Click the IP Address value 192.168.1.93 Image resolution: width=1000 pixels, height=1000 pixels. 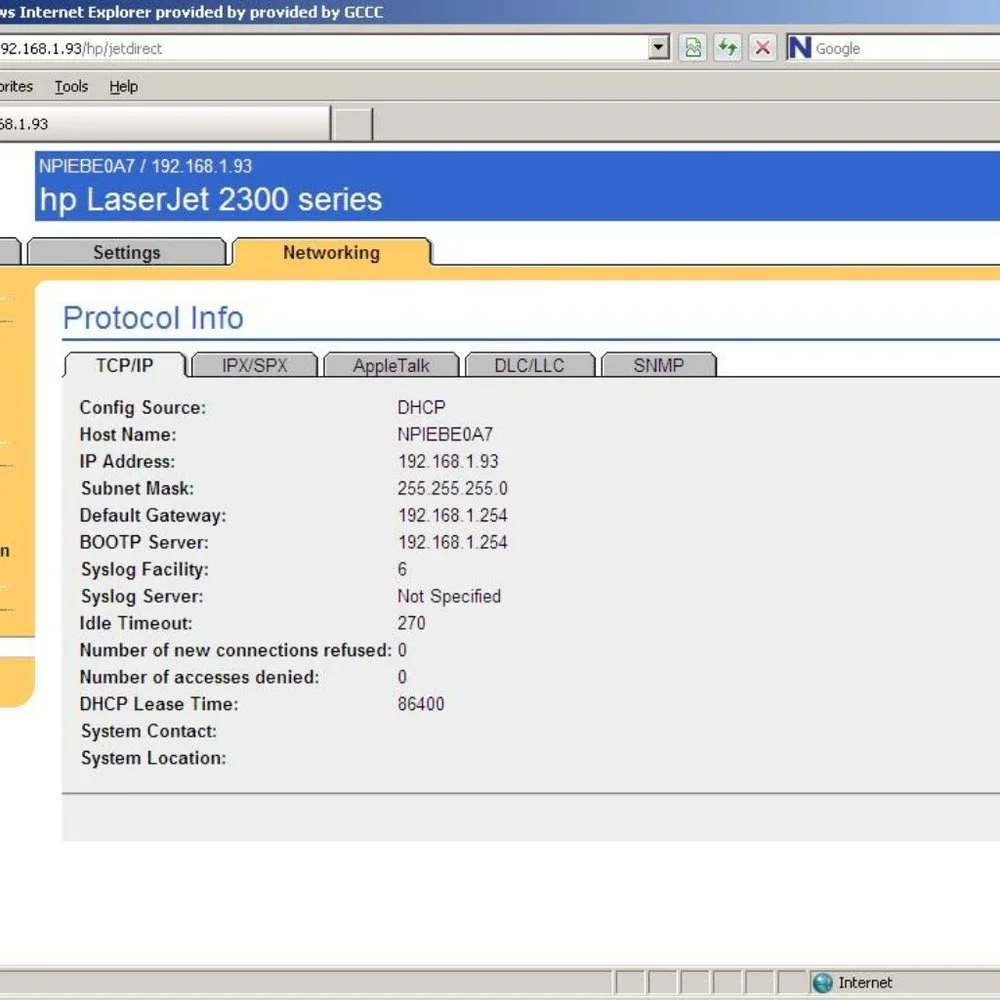point(448,461)
